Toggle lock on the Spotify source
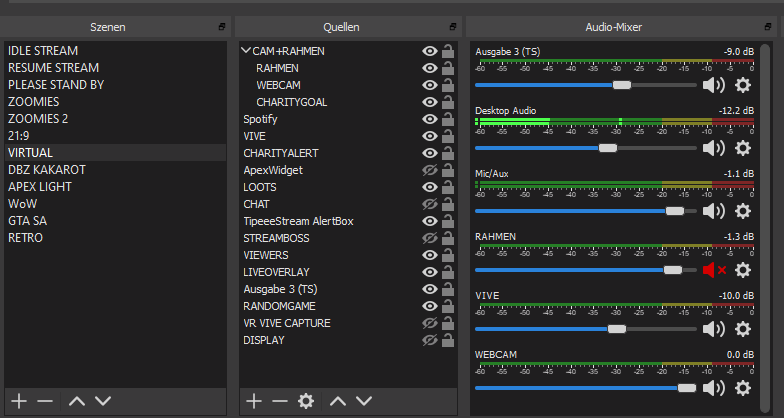784x418 pixels. click(x=449, y=119)
